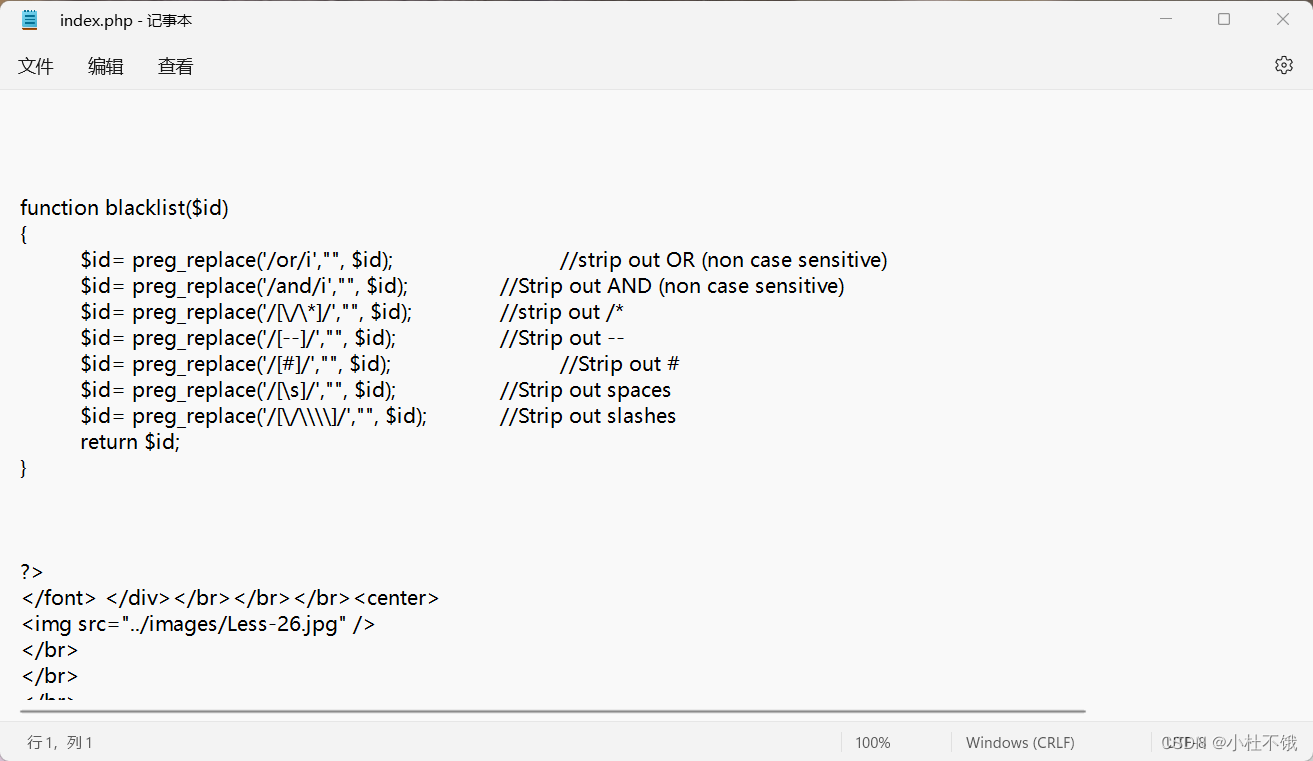Image resolution: width=1313 pixels, height=761 pixels.
Task: Open the 查看 (View) menu
Action: point(175,65)
